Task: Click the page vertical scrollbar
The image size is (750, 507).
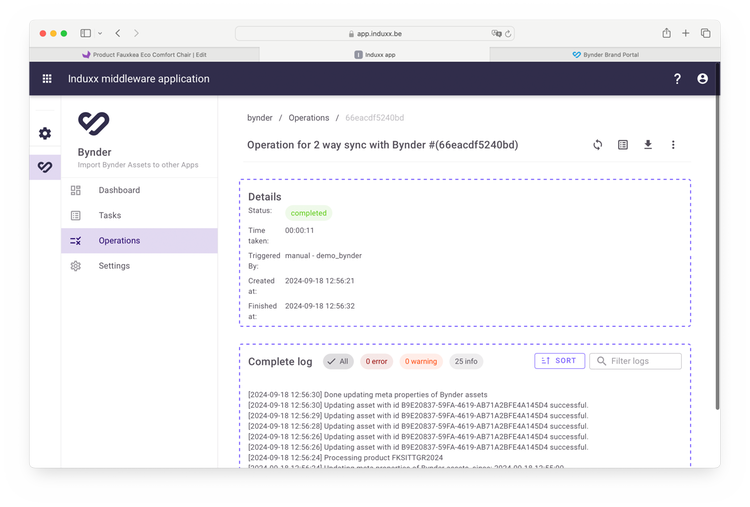Action: [717, 252]
